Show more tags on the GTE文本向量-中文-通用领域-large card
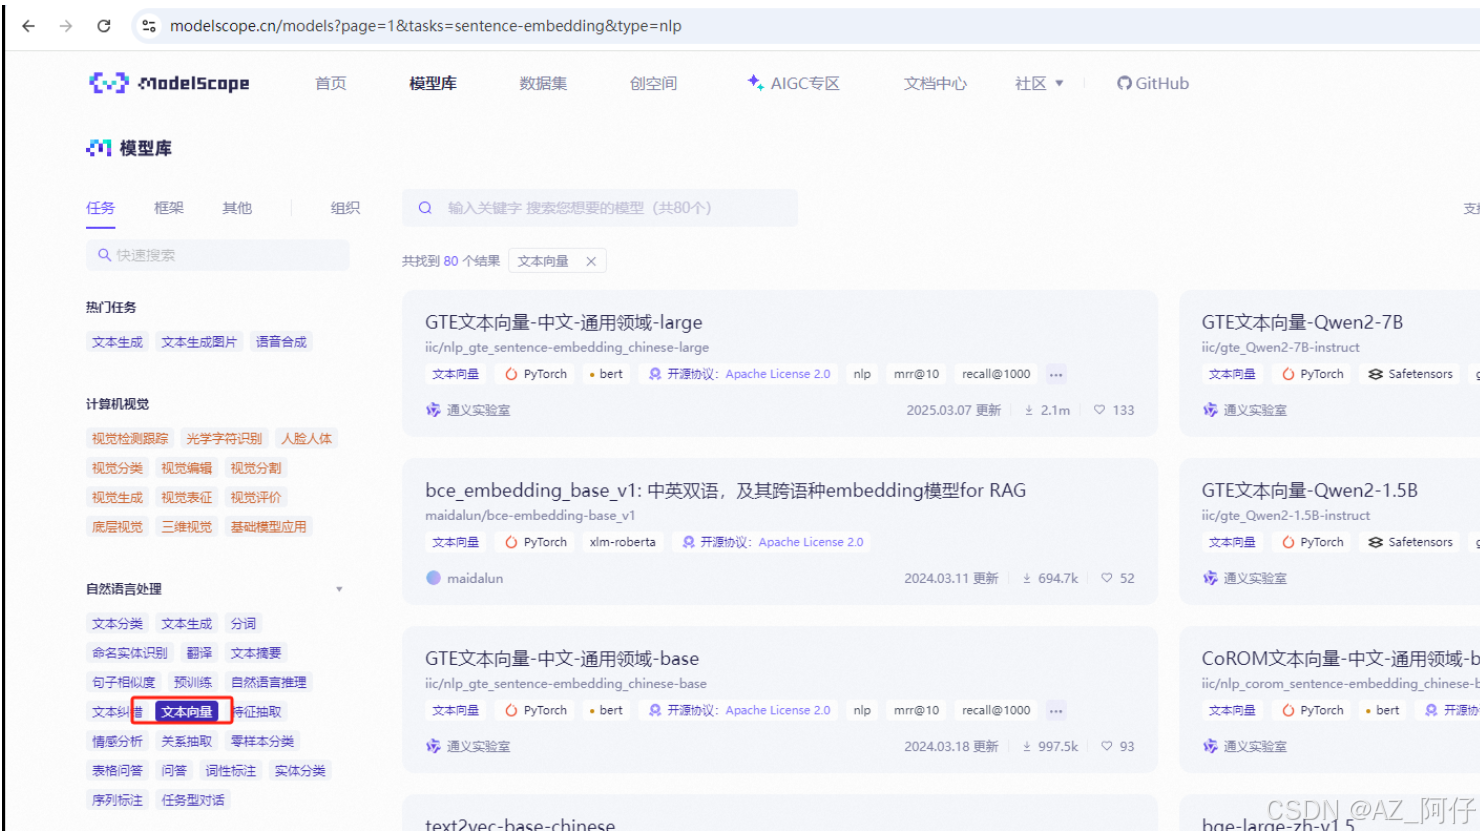Viewport: 1480px width, 836px height. [x=1056, y=374]
